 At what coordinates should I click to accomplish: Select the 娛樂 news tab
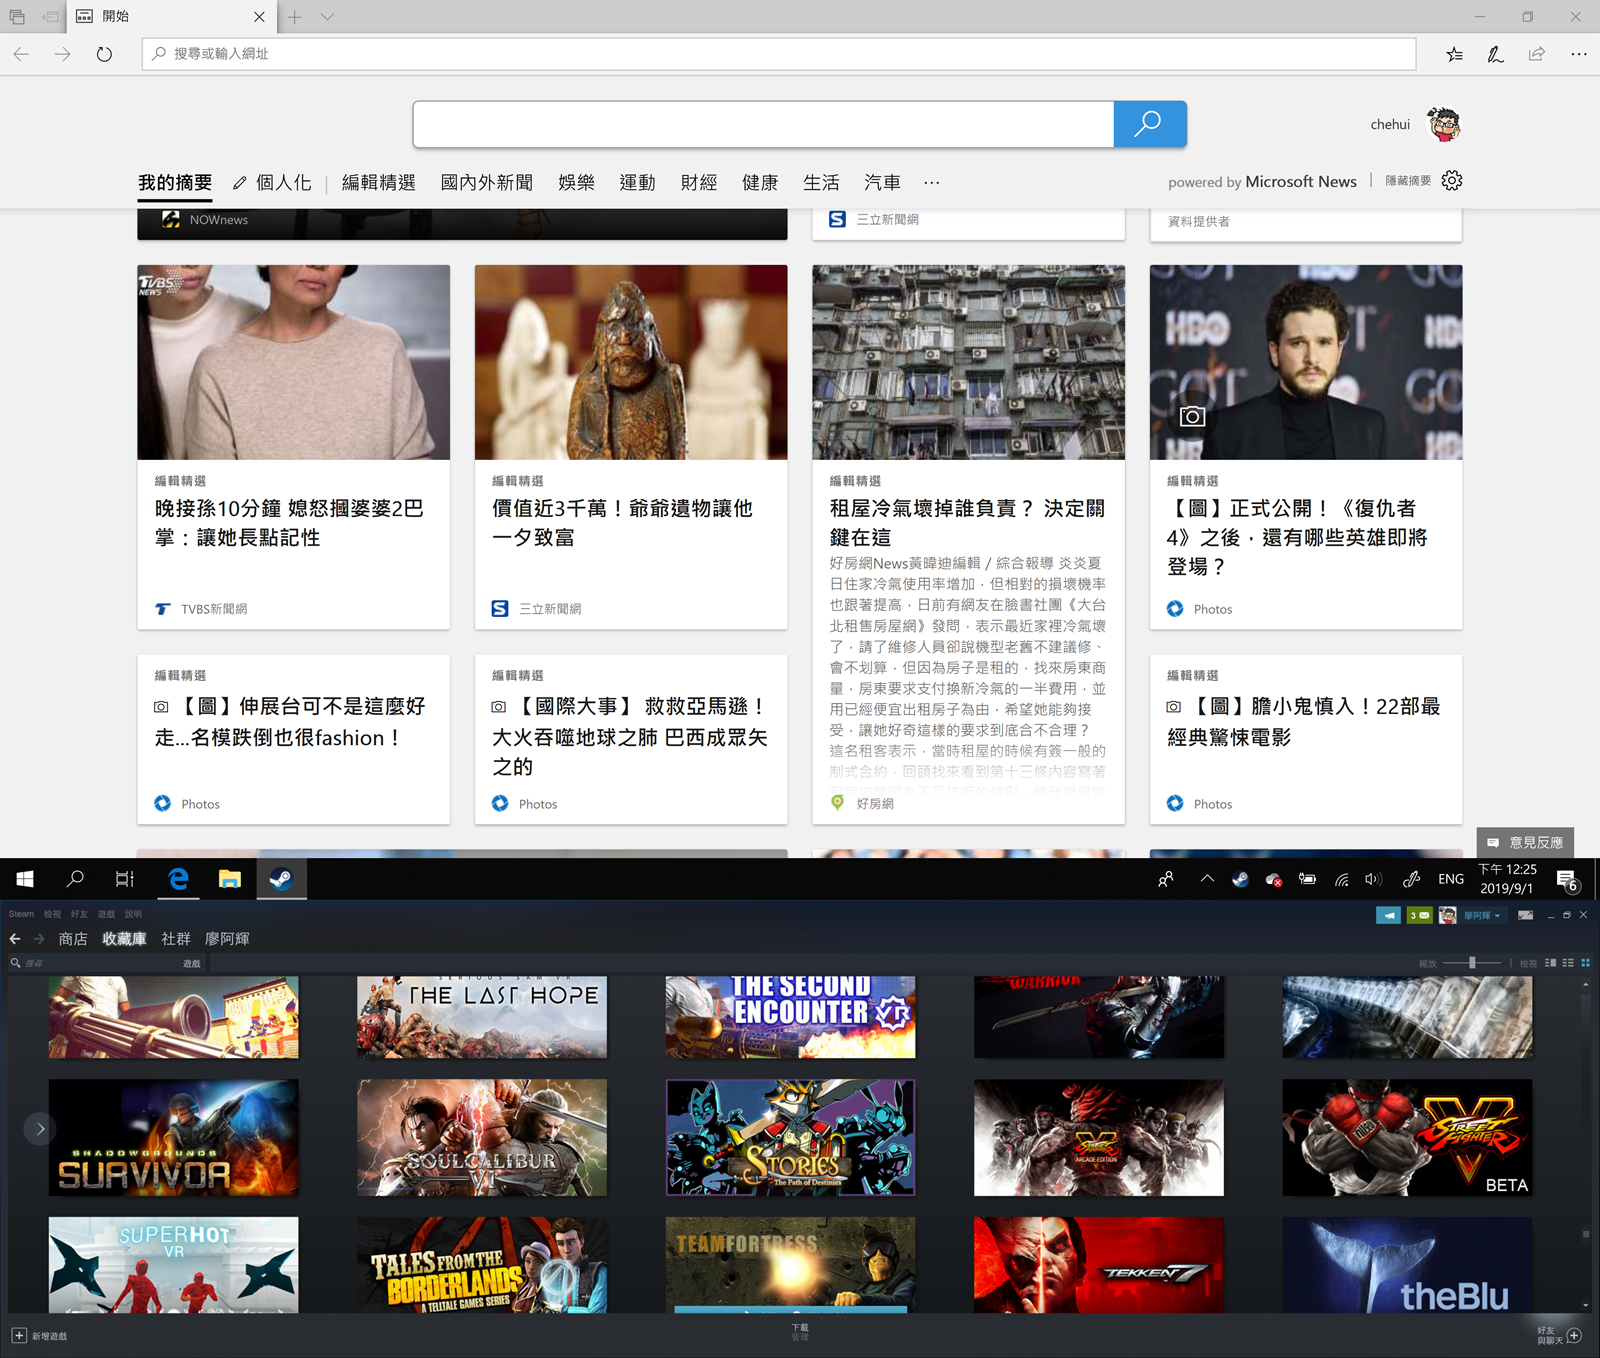(576, 183)
